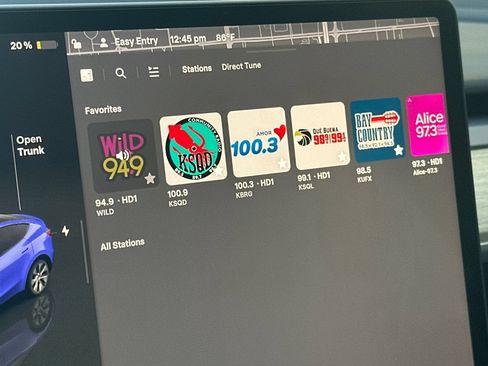Open the search magnifier icon

click(120, 73)
